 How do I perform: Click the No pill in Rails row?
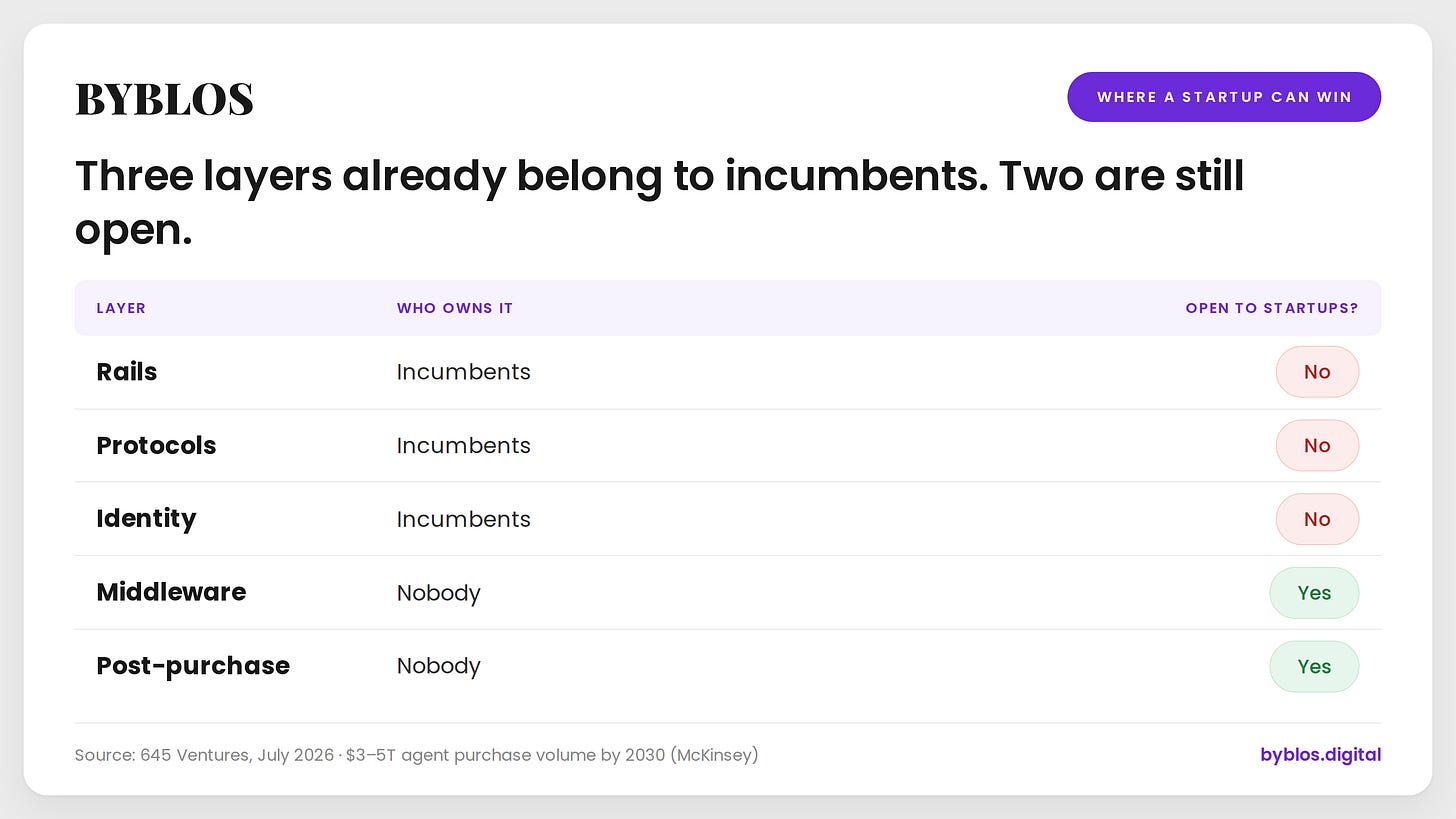pyautogui.click(x=1317, y=372)
